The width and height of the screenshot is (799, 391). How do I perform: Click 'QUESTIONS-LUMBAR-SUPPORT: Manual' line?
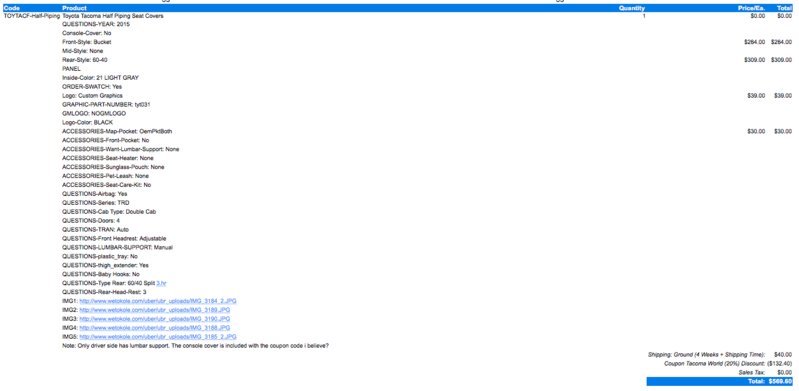click(x=117, y=247)
